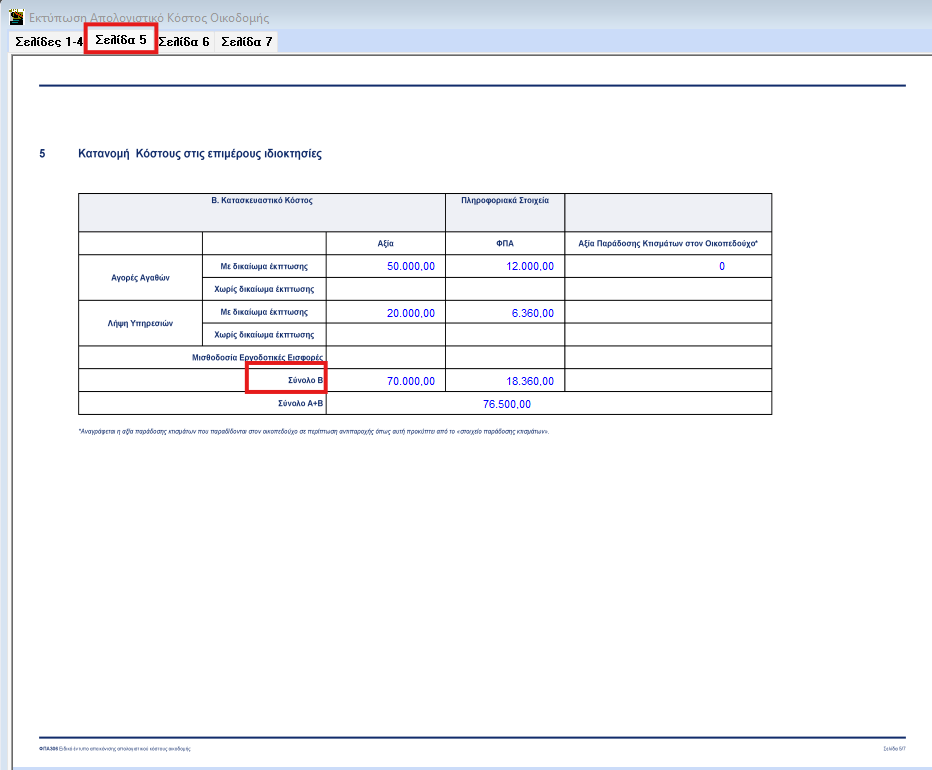
Task: Click the Σύνολο Β row label
Action: [305, 381]
